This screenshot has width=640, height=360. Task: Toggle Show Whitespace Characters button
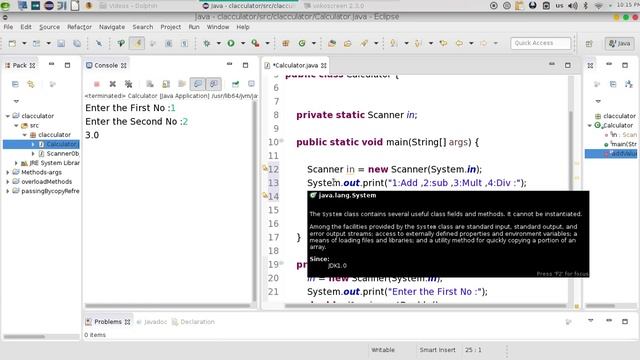184,43
